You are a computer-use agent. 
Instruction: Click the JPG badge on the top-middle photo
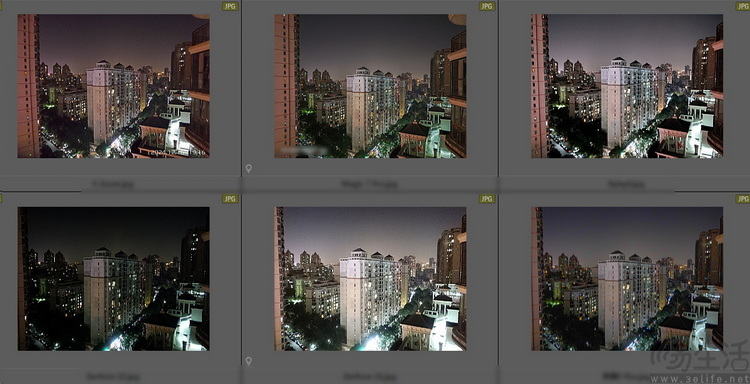[x=487, y=6]
